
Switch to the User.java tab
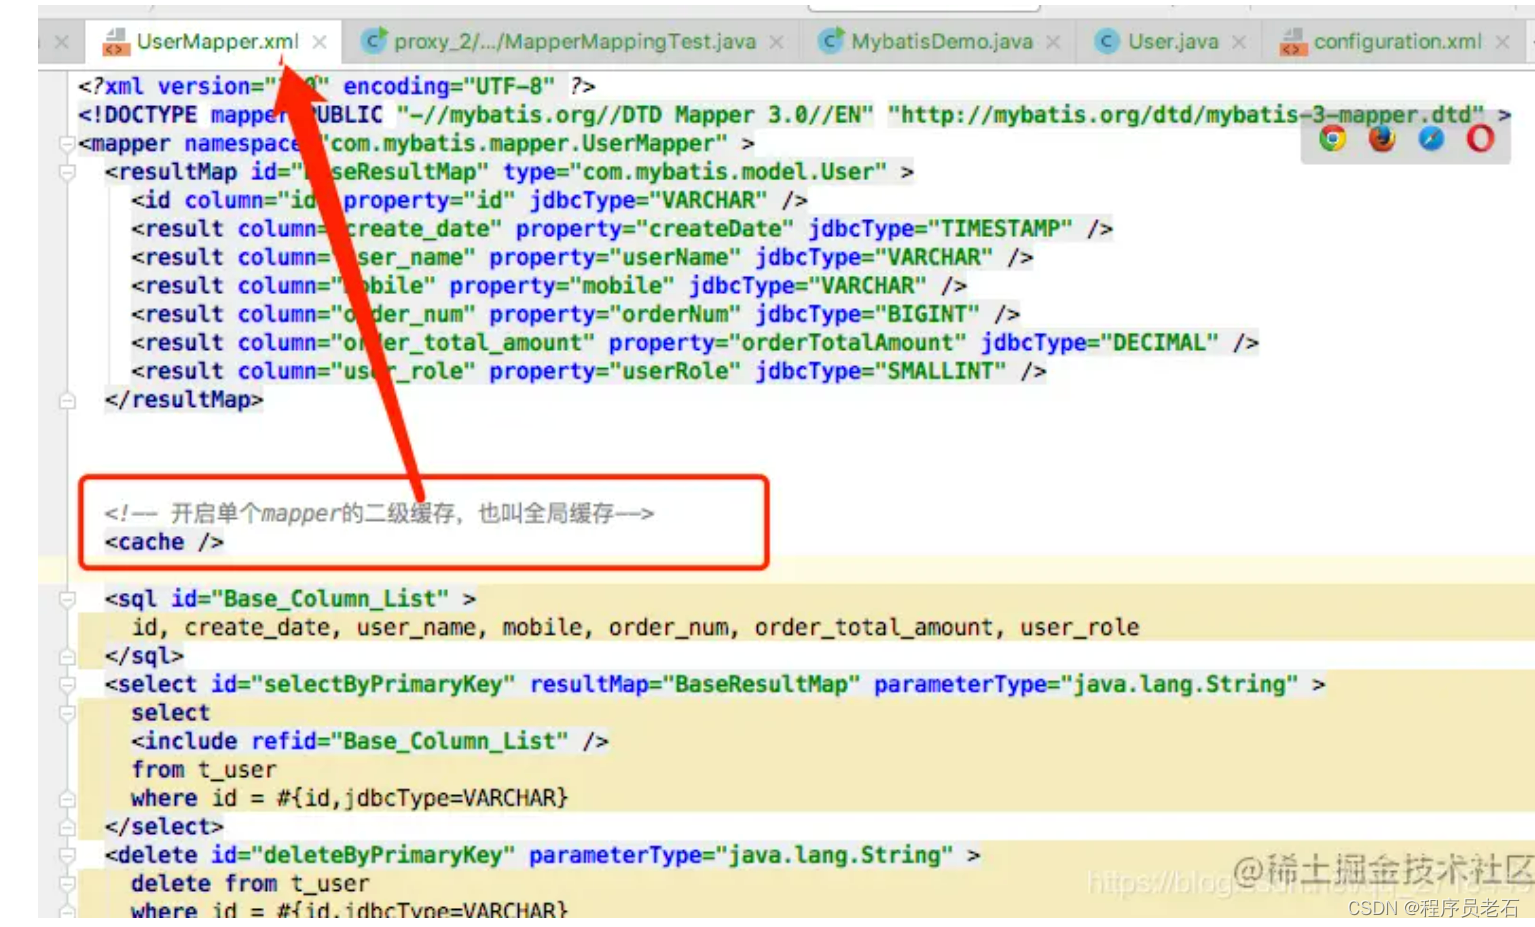tap(1172, 42)
